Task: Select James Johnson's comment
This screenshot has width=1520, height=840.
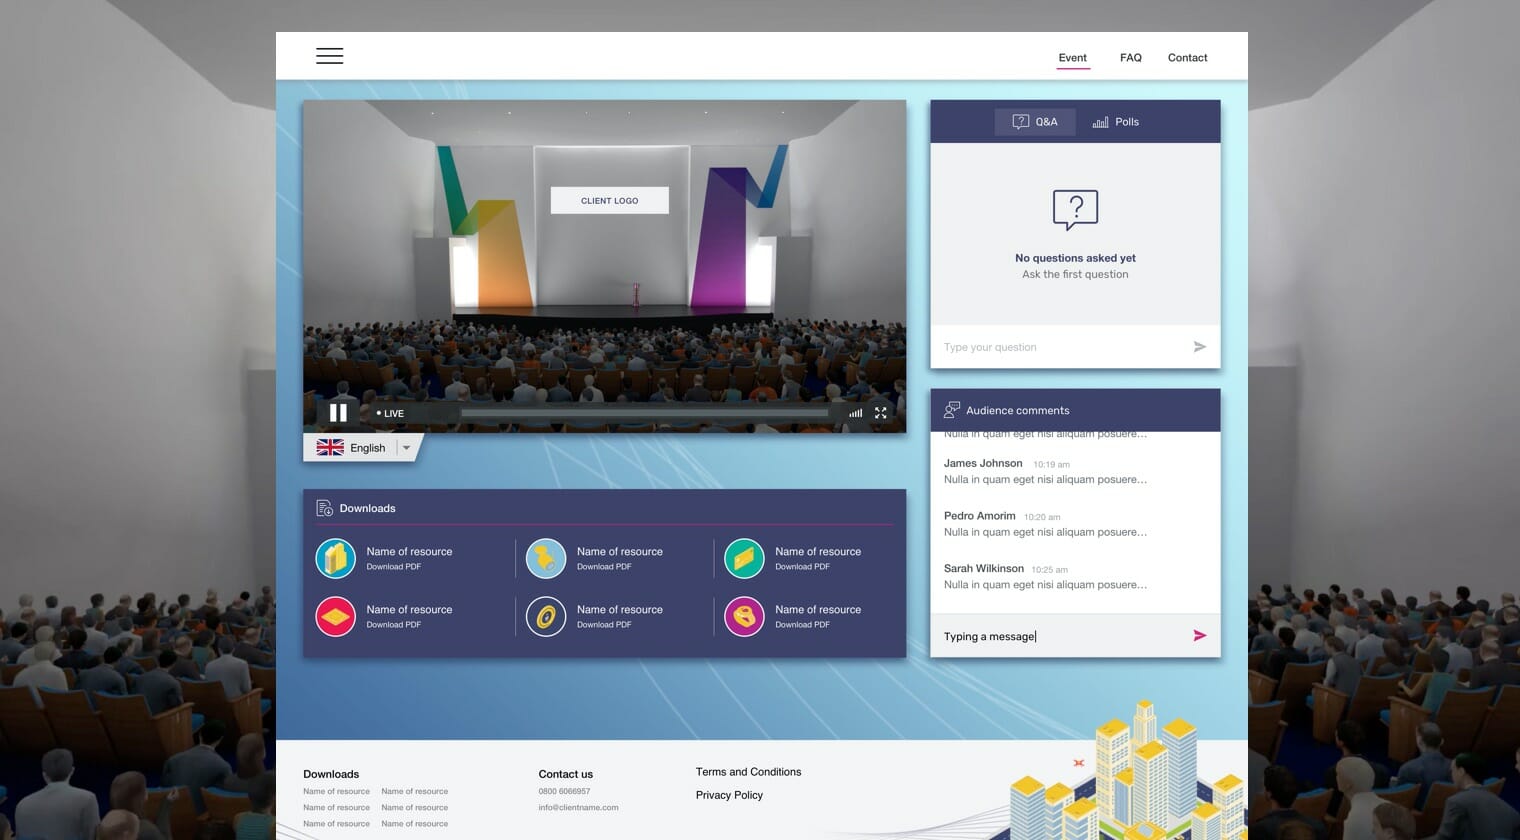Action: click(x=1046, y=471)
